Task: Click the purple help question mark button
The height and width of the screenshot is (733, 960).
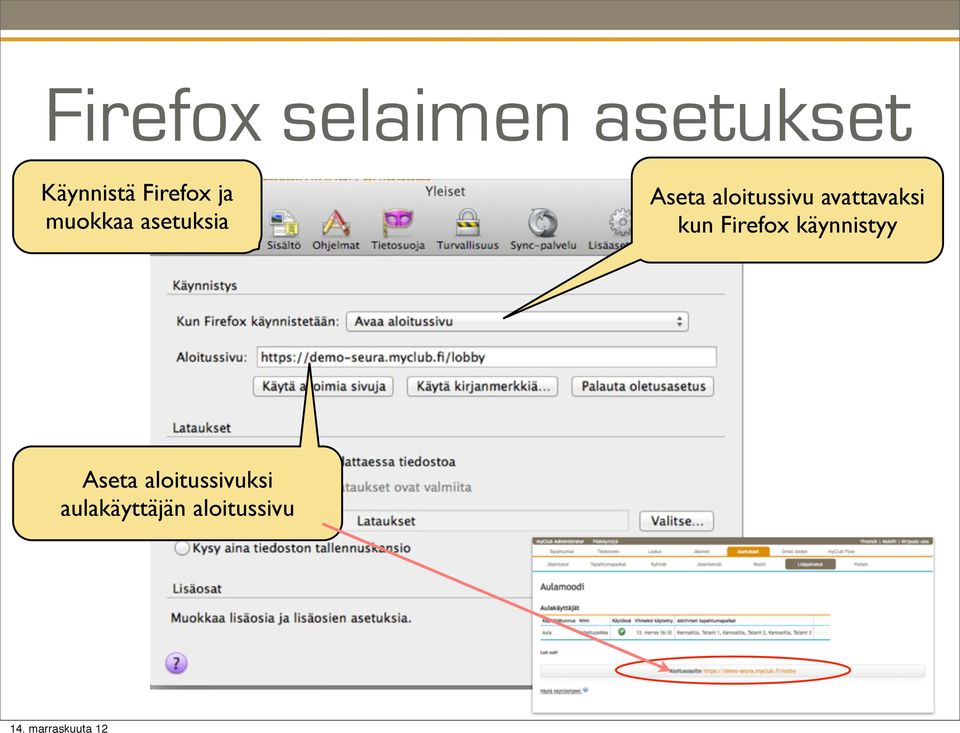Action: (176, 663)
